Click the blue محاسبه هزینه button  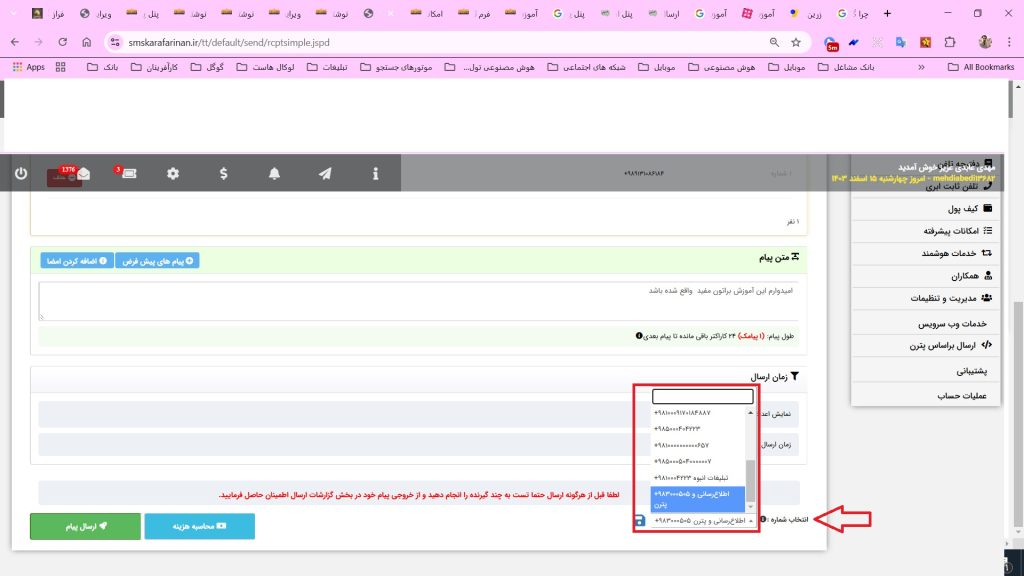199,526
